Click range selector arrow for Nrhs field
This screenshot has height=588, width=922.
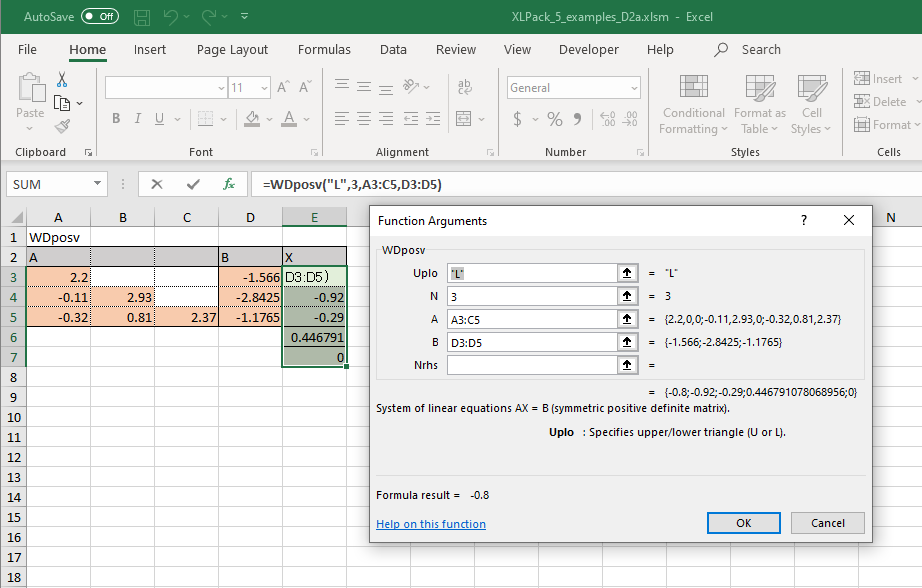pos(627,365)
